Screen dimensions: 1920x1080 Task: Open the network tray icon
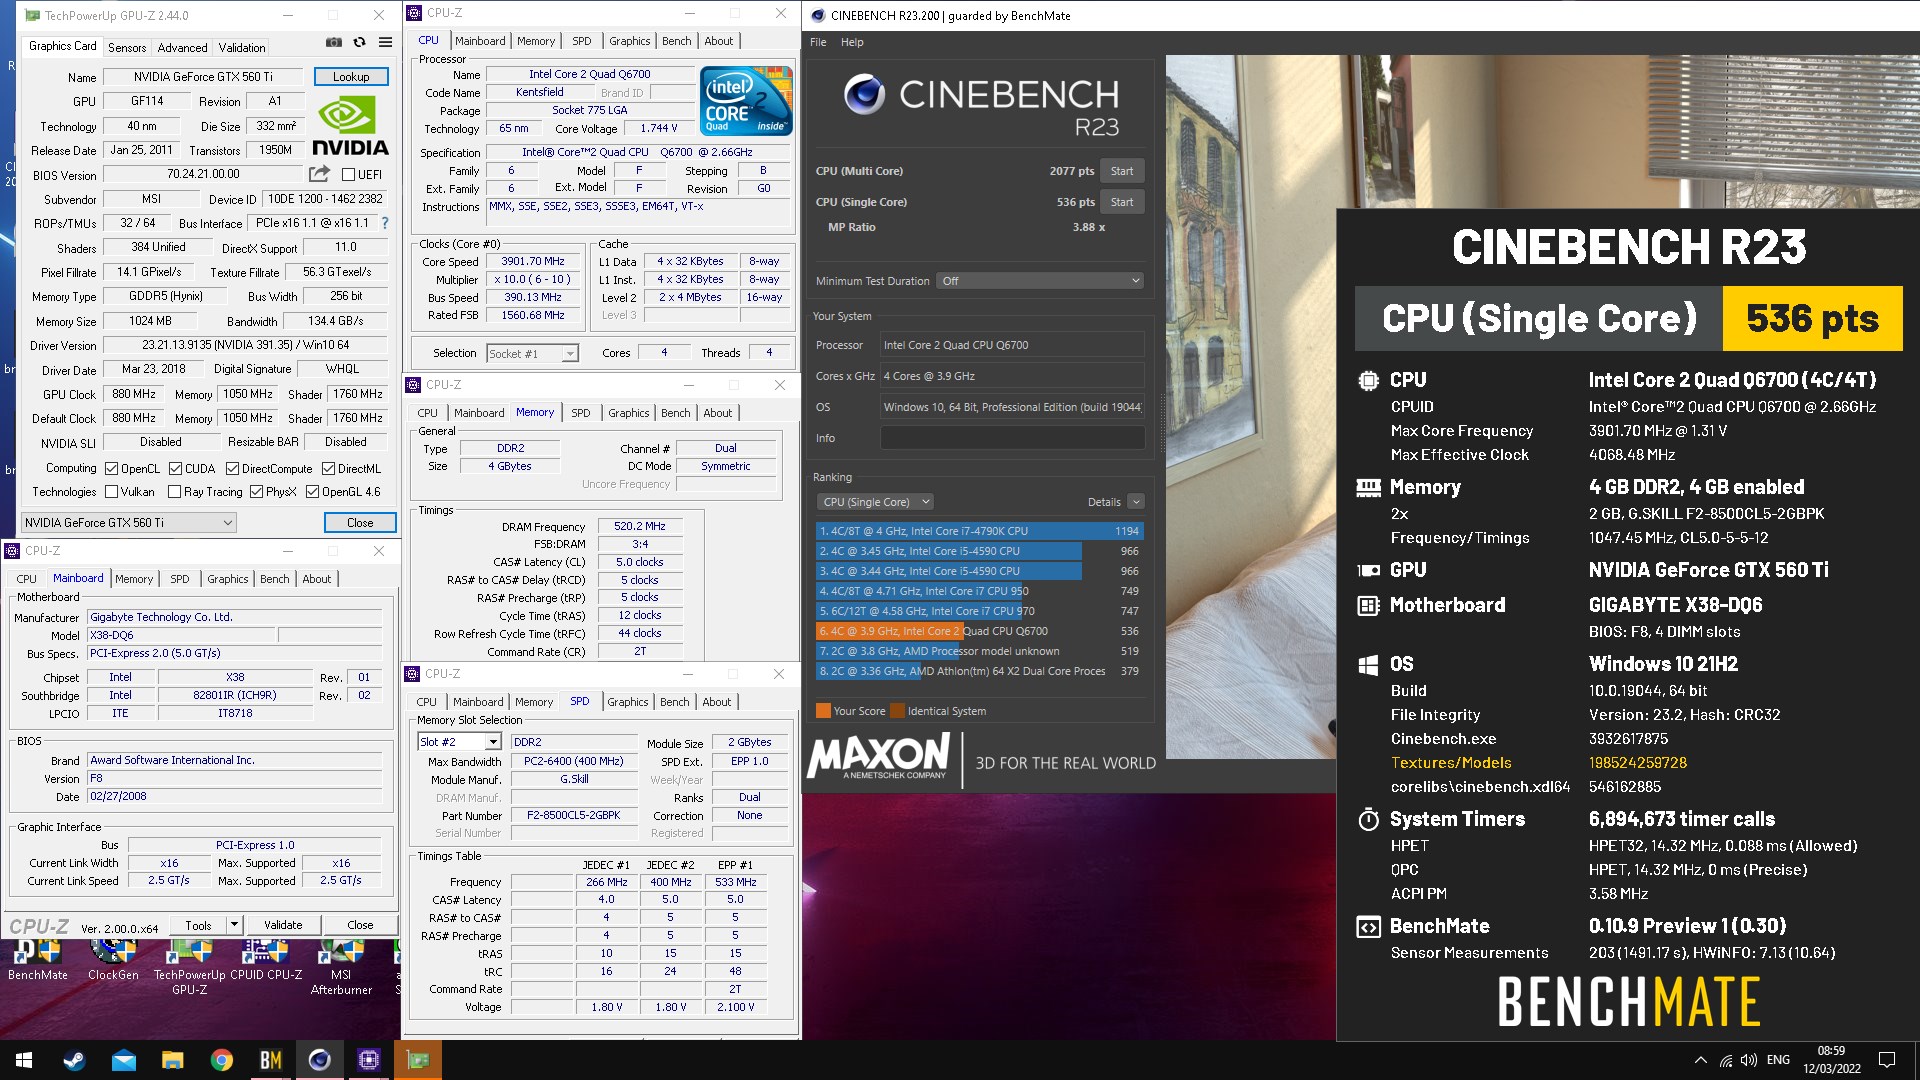pyautogui.click(x=1726, y=1060)
